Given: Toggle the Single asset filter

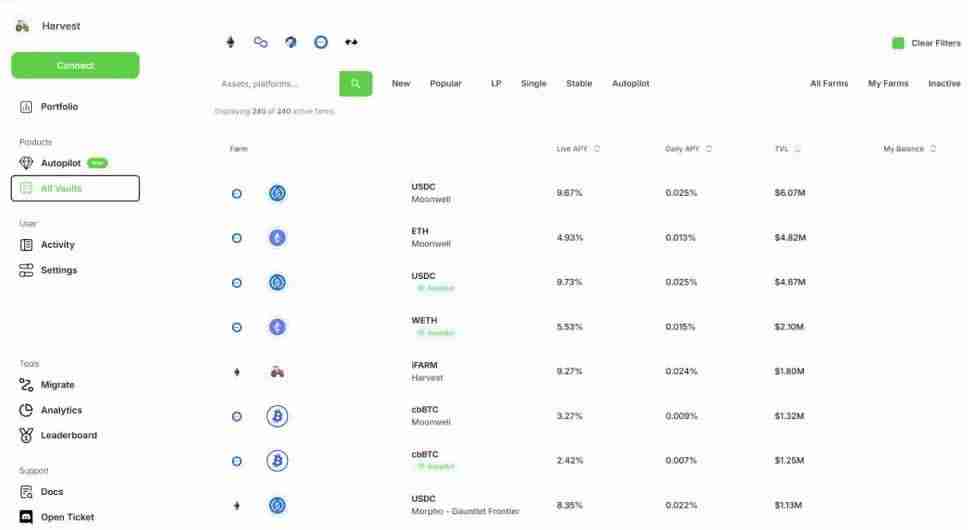Looking at the screenshot, I should pyautogui.click(x=533, y=84).
